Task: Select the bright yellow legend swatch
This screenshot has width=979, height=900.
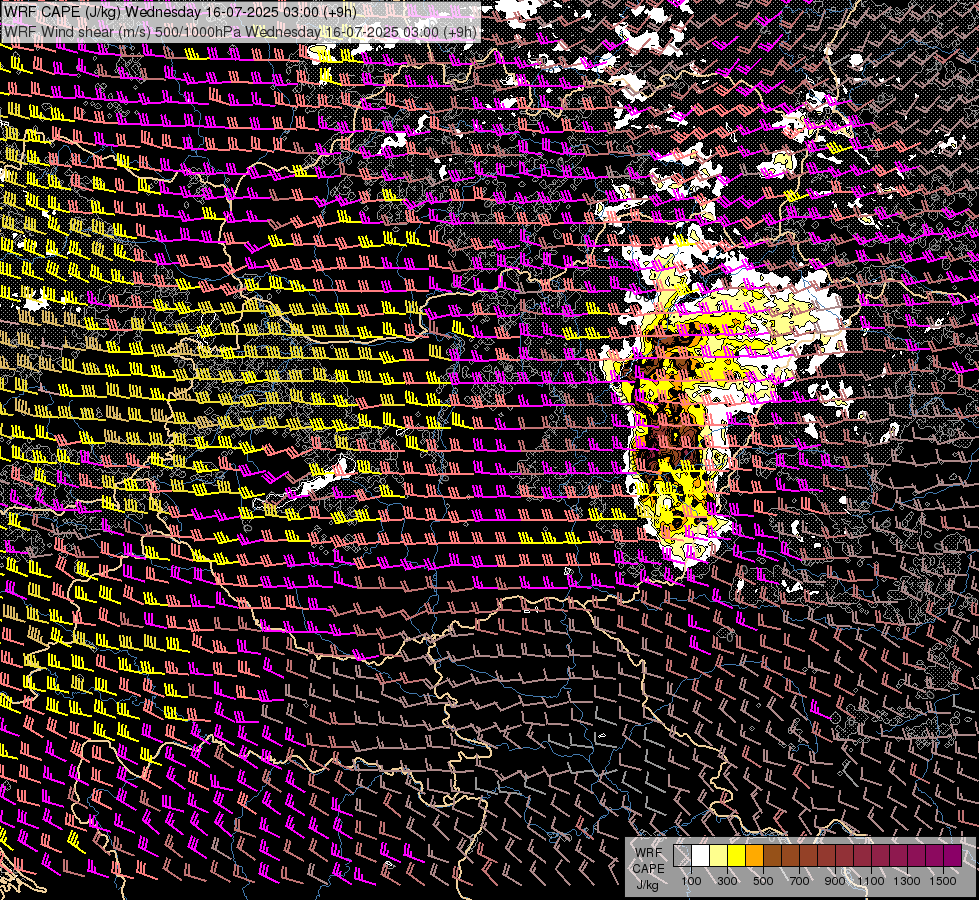Action: coord(737,855)
